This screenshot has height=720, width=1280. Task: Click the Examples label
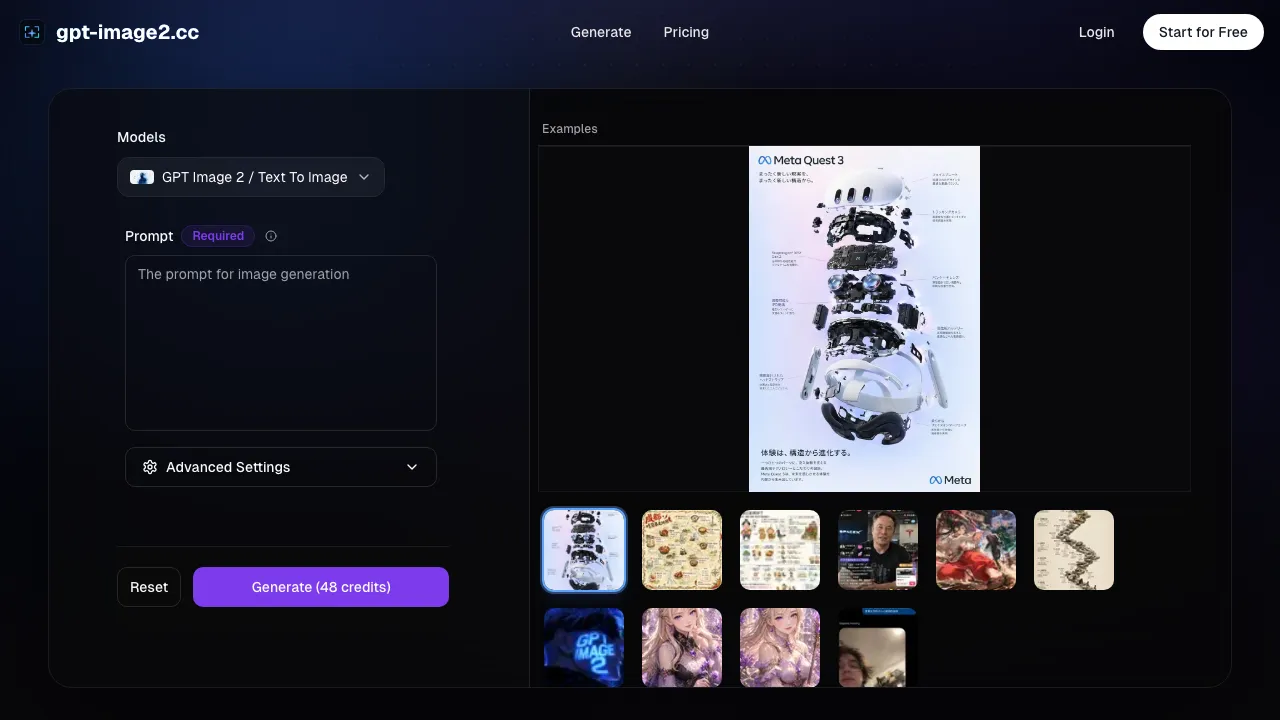[x=570, y=129]
